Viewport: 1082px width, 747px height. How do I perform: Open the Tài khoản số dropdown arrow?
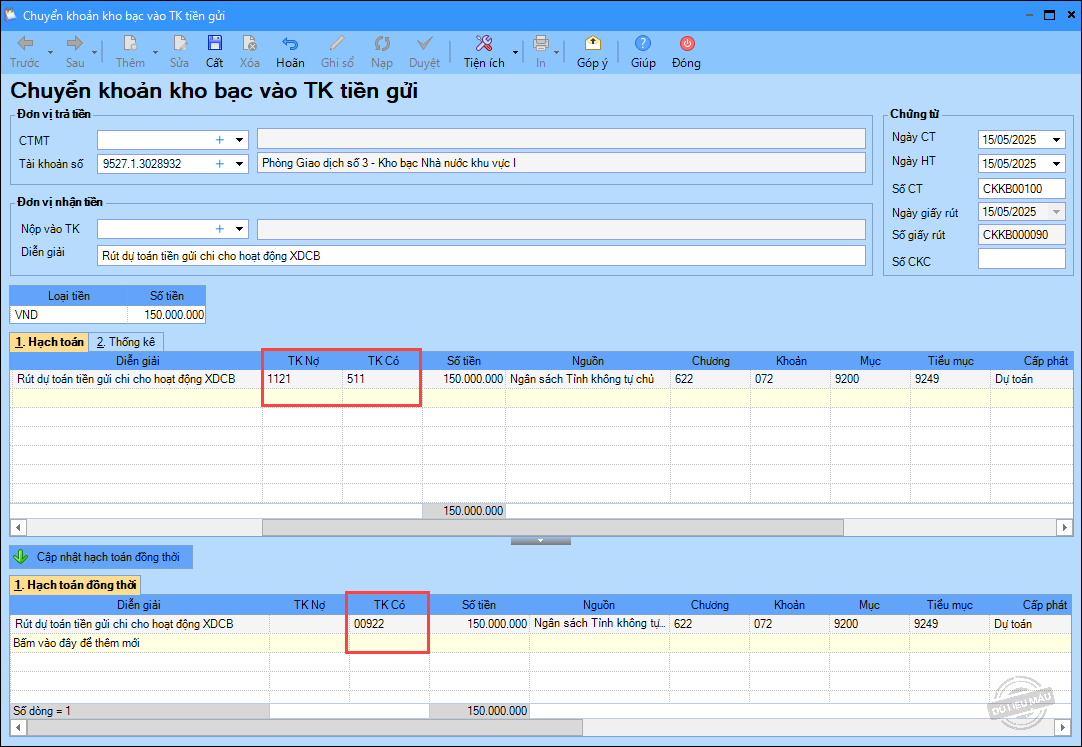(x=239, y=163)
